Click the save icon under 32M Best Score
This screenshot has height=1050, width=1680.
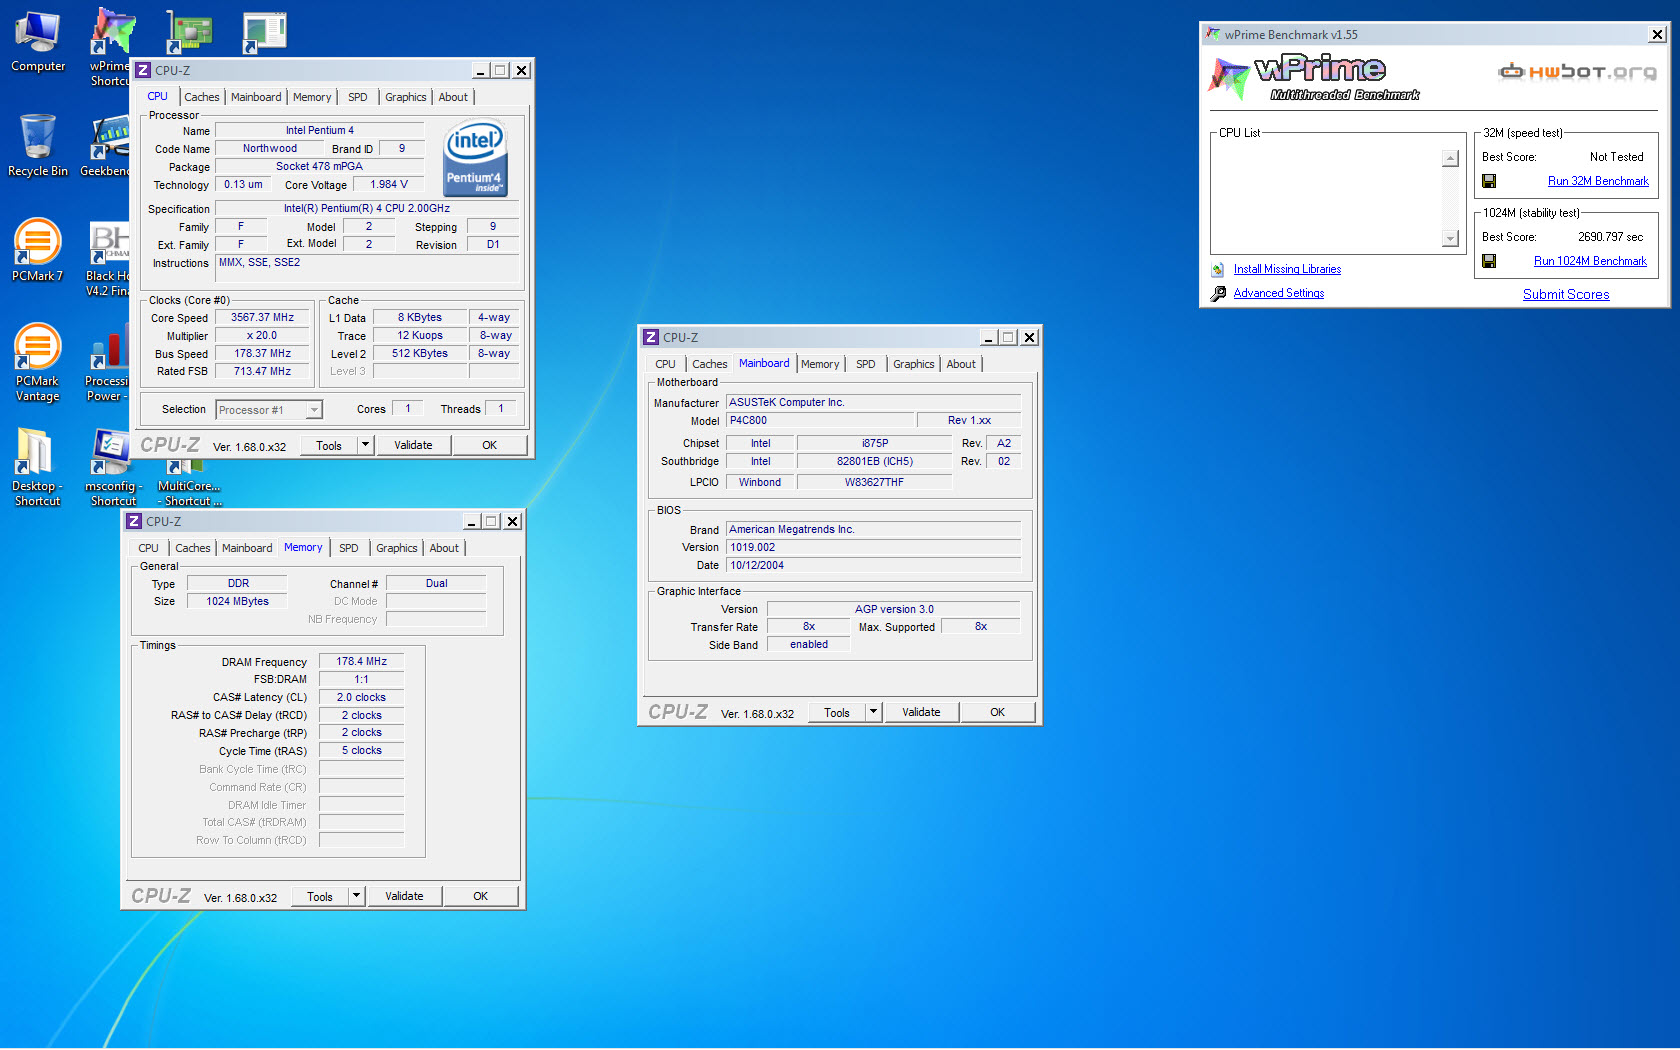[x=1489, y=181]
